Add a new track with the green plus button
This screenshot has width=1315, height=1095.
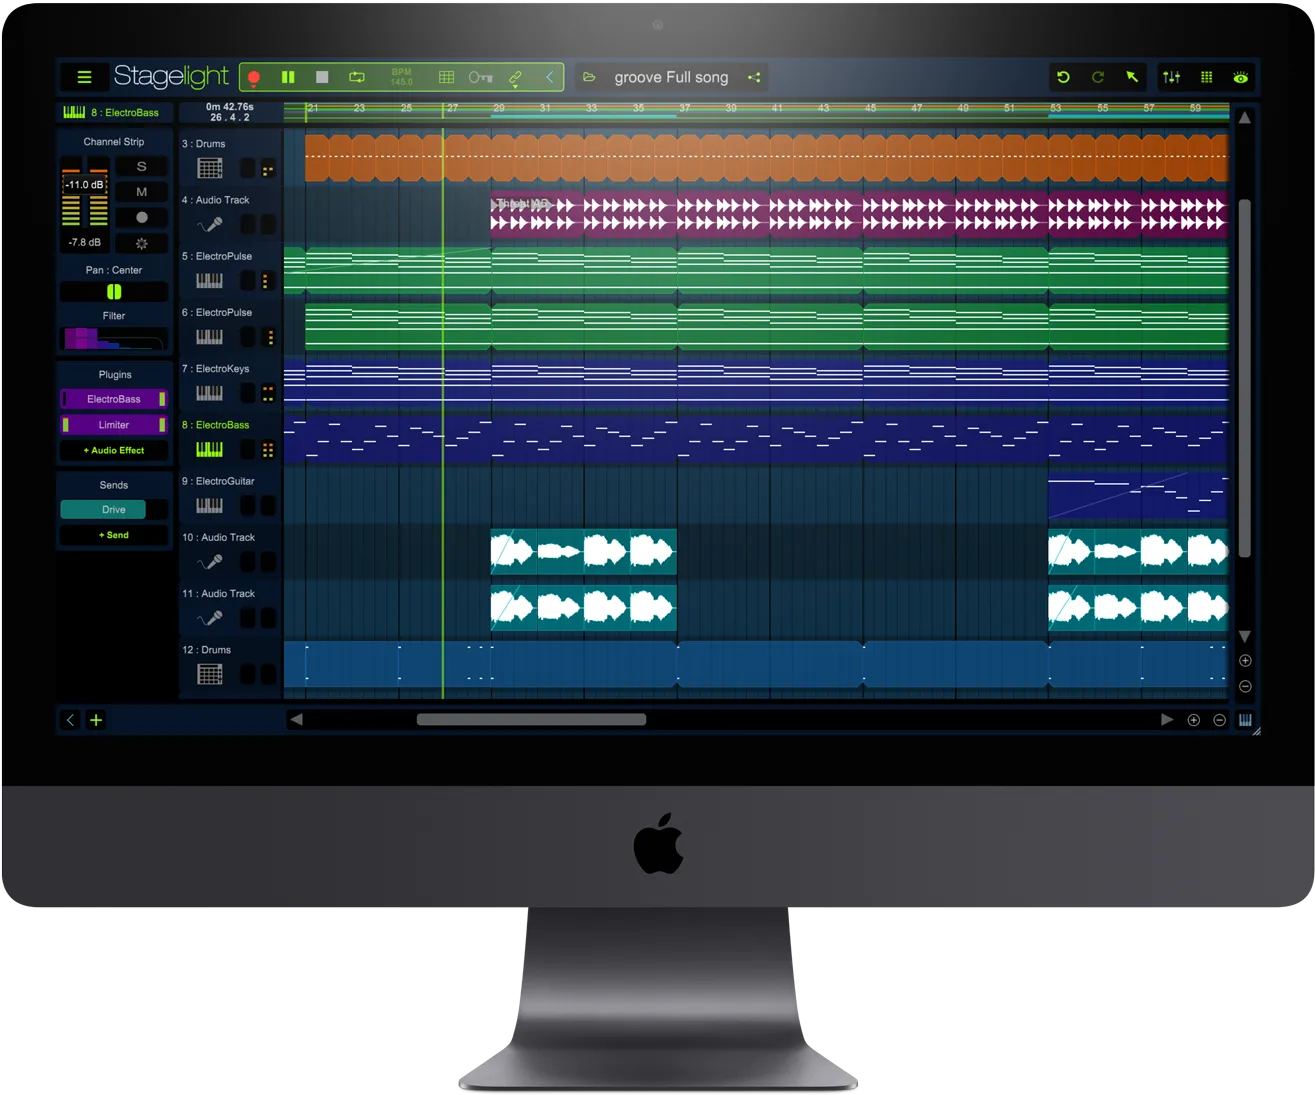(96, 720)
